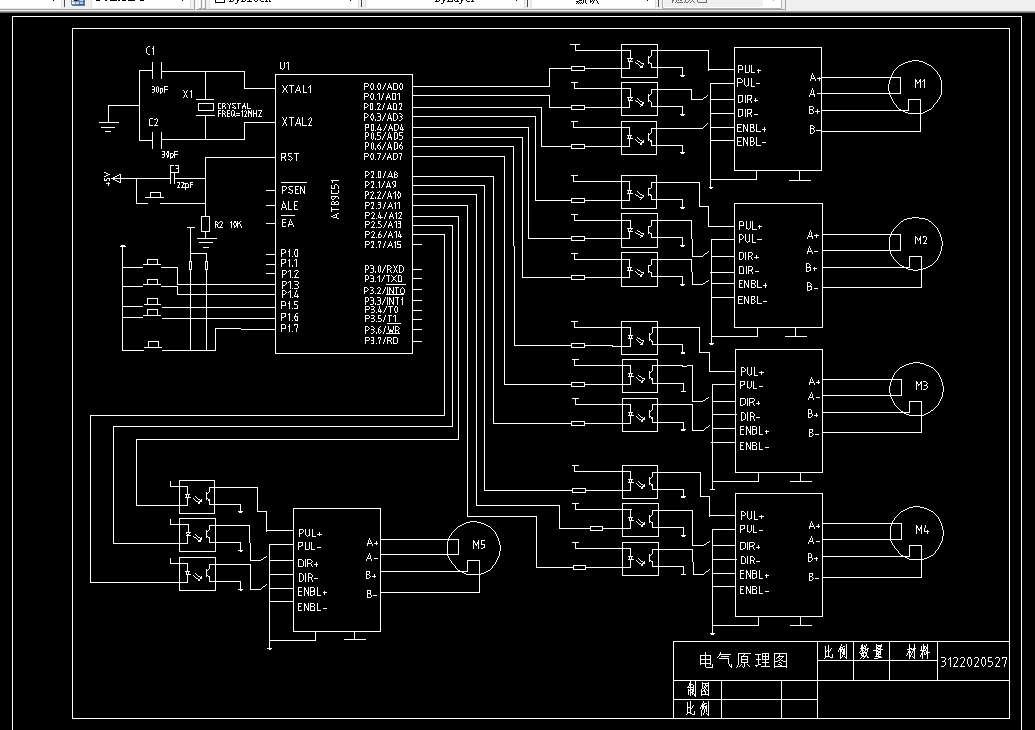The width and height of the screenshot is (1035, 730).
Task: Select ENBL- on the M4 driver block
Action: 754,591
